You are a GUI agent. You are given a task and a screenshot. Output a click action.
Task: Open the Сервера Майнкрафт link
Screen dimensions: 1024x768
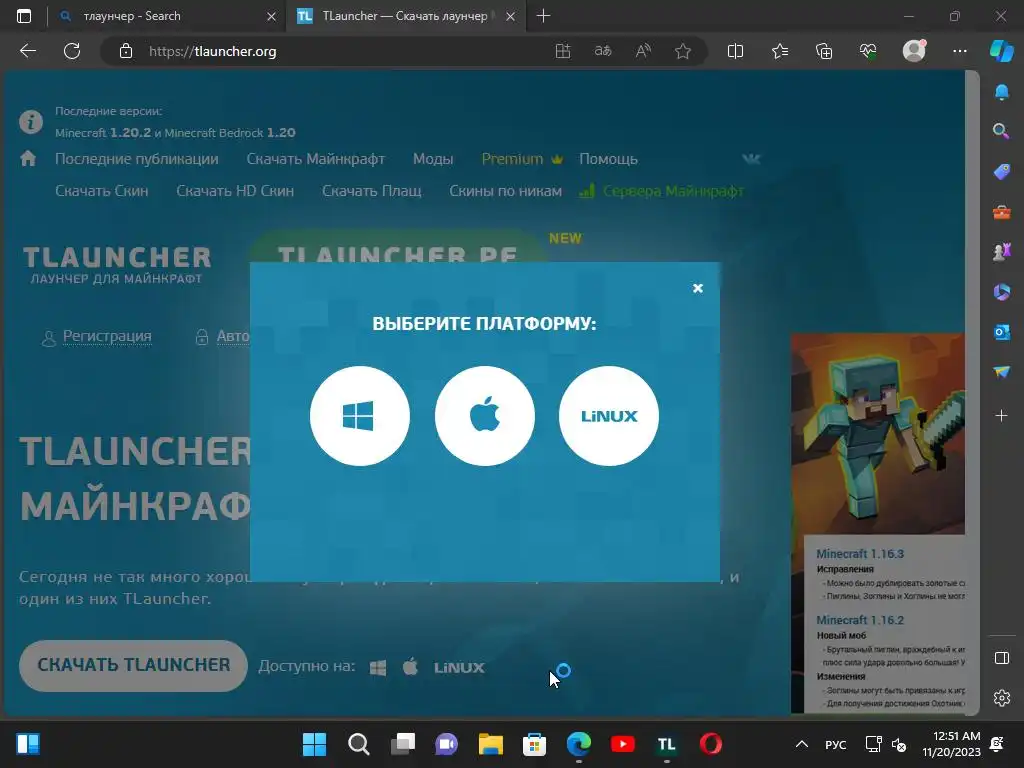[662, 191]
